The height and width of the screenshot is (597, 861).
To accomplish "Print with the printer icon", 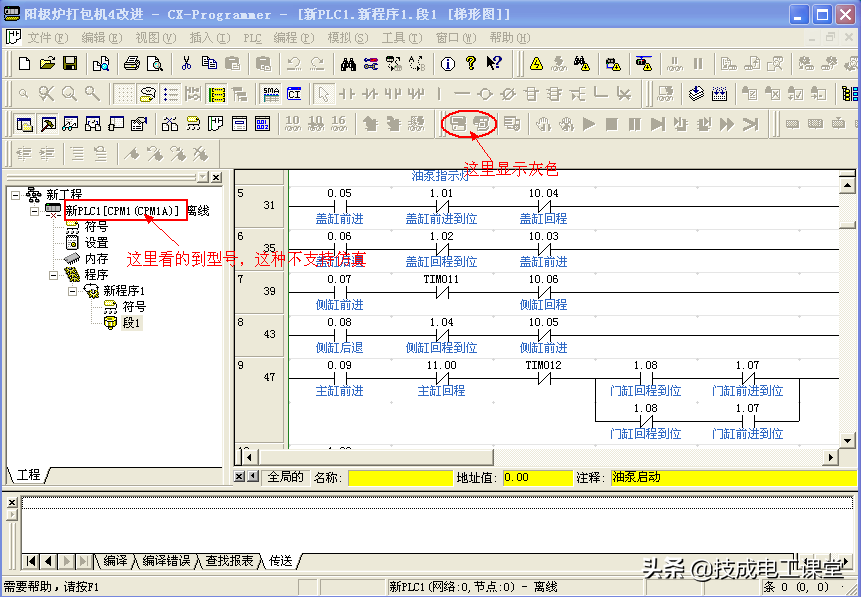I will (x=132, y=64).
